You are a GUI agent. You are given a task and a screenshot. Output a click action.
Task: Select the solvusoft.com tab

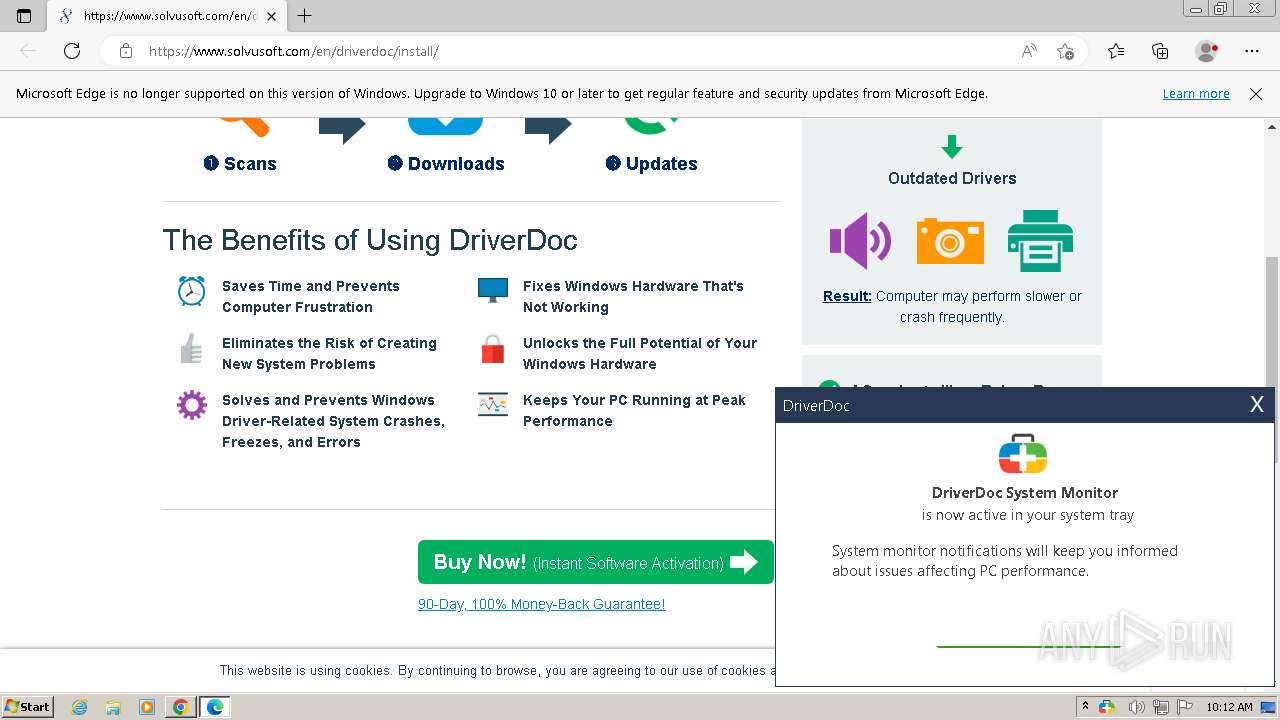(168, 16)
